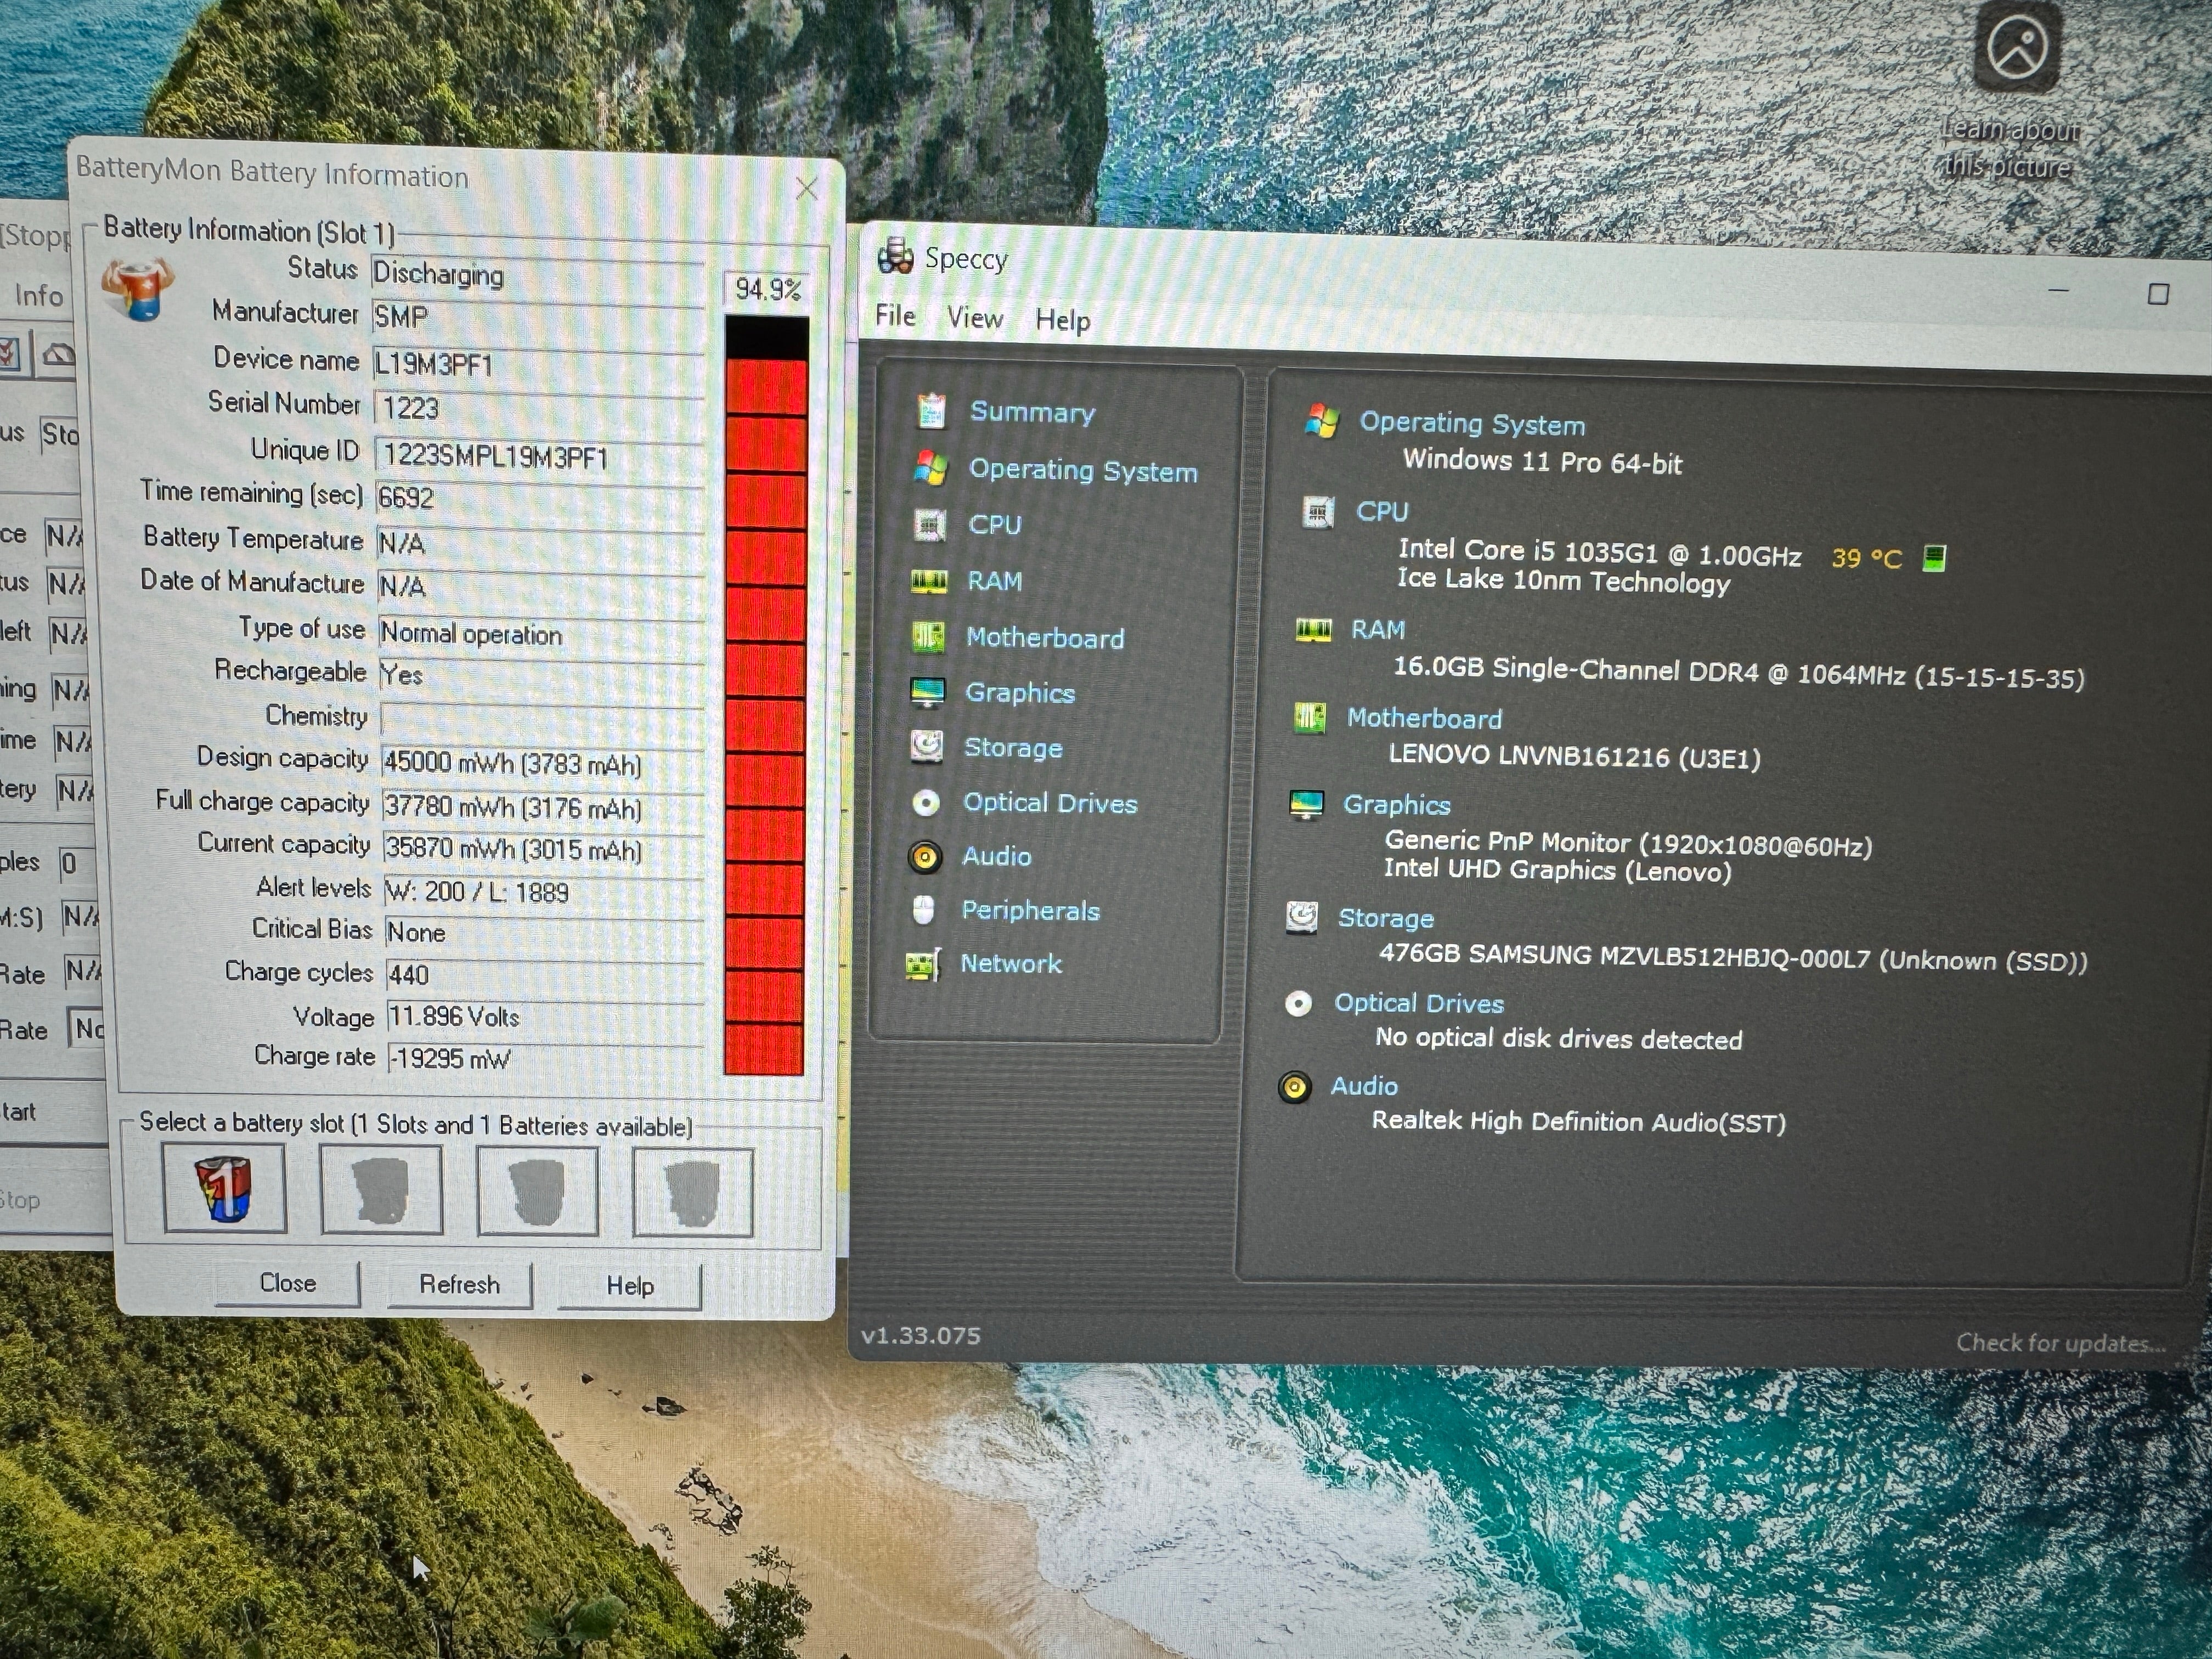Click the Peripherals mouse icon in sidebar
The height and width of the screenshot is (1659, 2212).
click(924, 909)
